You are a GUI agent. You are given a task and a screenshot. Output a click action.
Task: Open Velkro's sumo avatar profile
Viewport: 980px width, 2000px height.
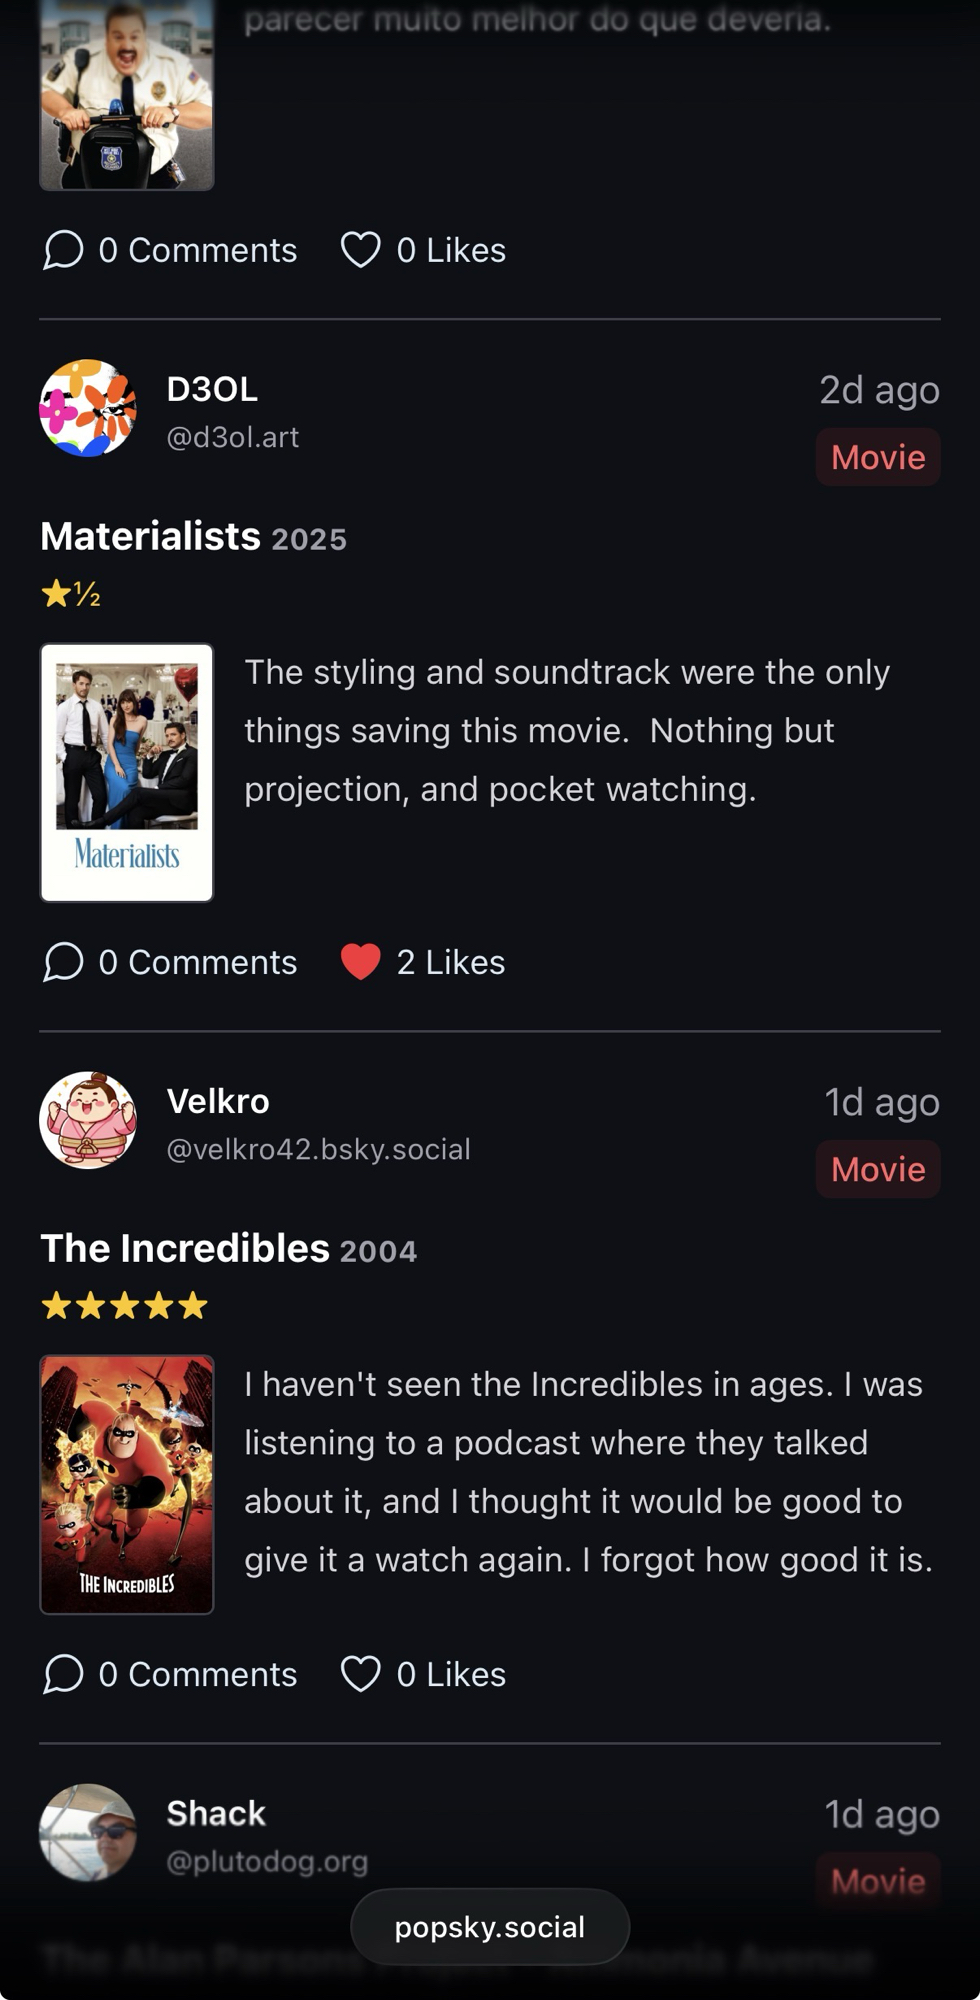(88, 1120)
